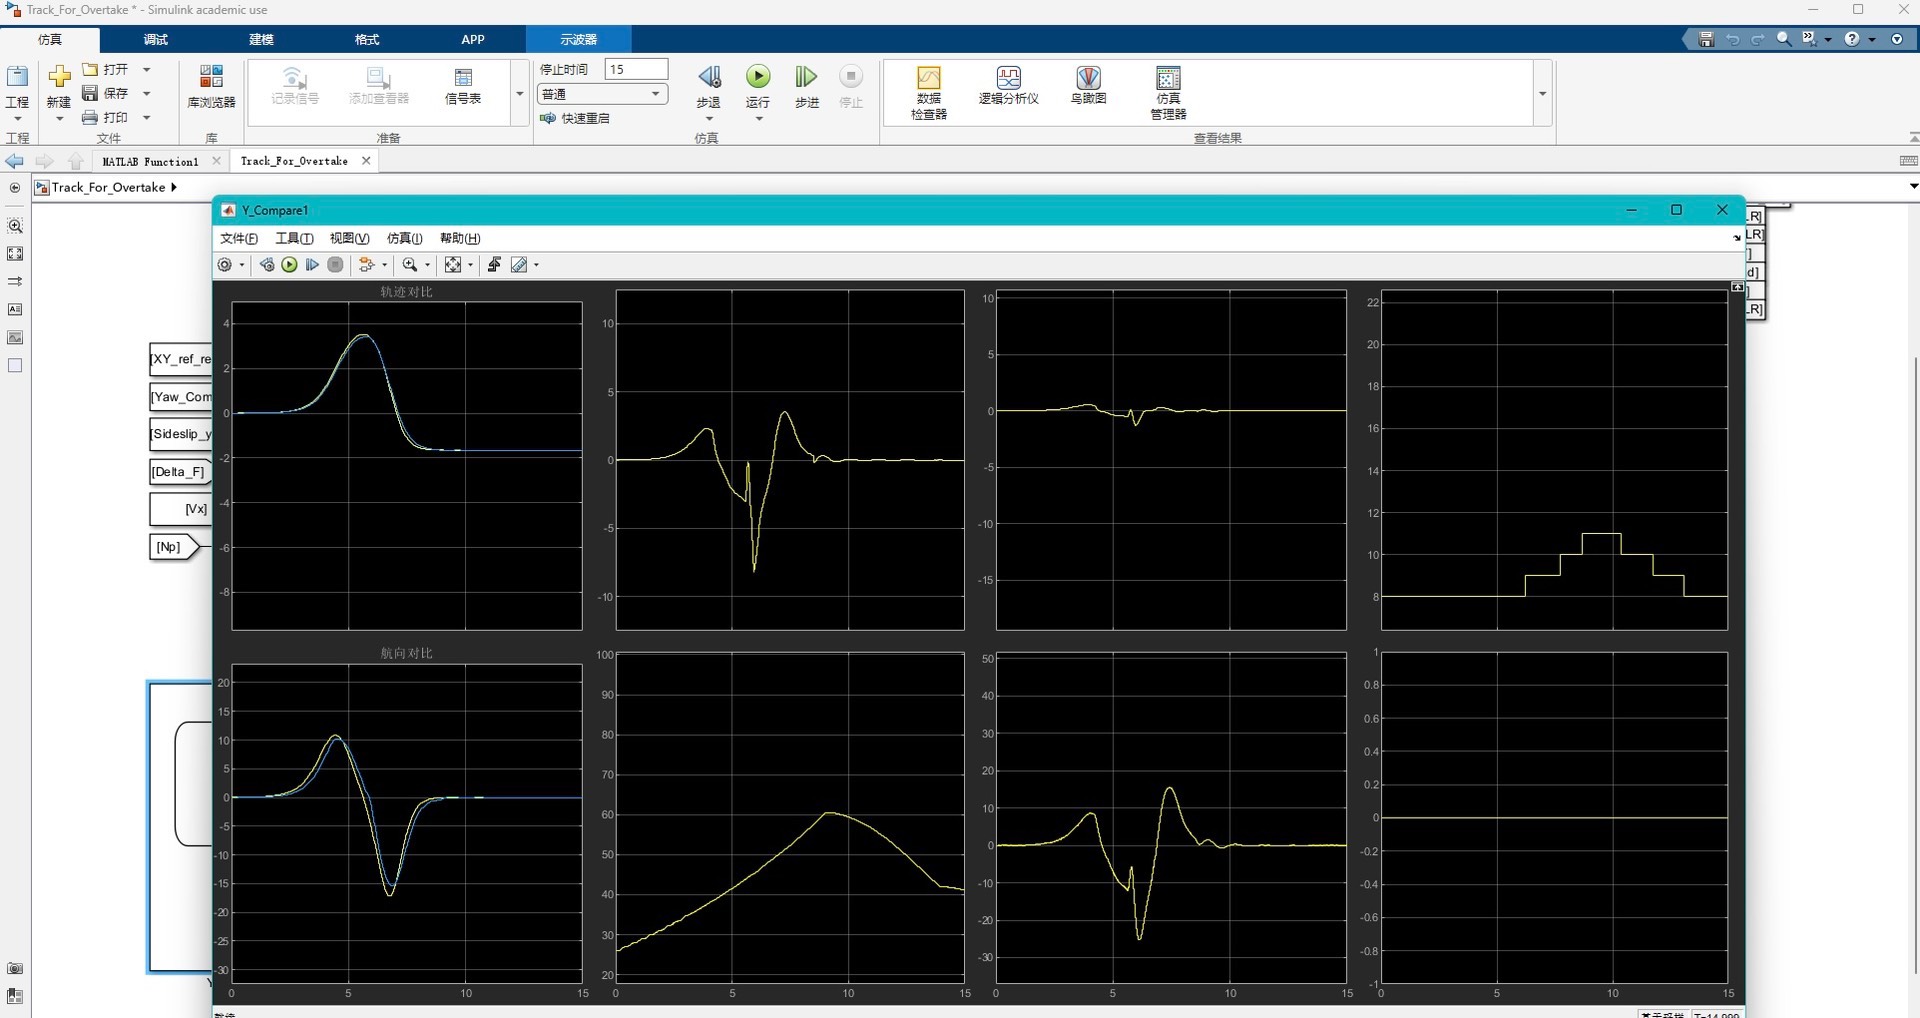Click 运行 (Run) to start simulation
Image resolution: width=1920 pixels, height=1018 pixels.
pos(758,85)
